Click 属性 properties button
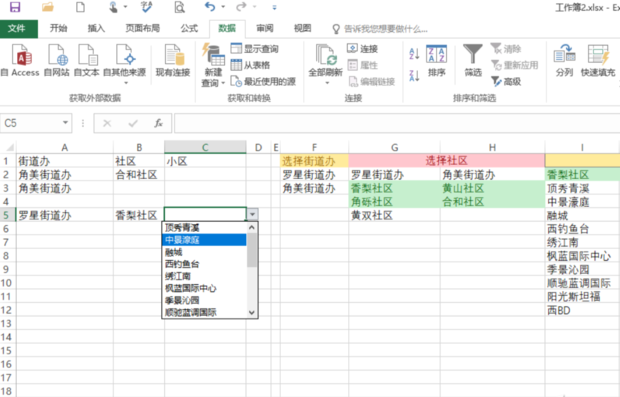620x397 pixels. tap(363, 65)
